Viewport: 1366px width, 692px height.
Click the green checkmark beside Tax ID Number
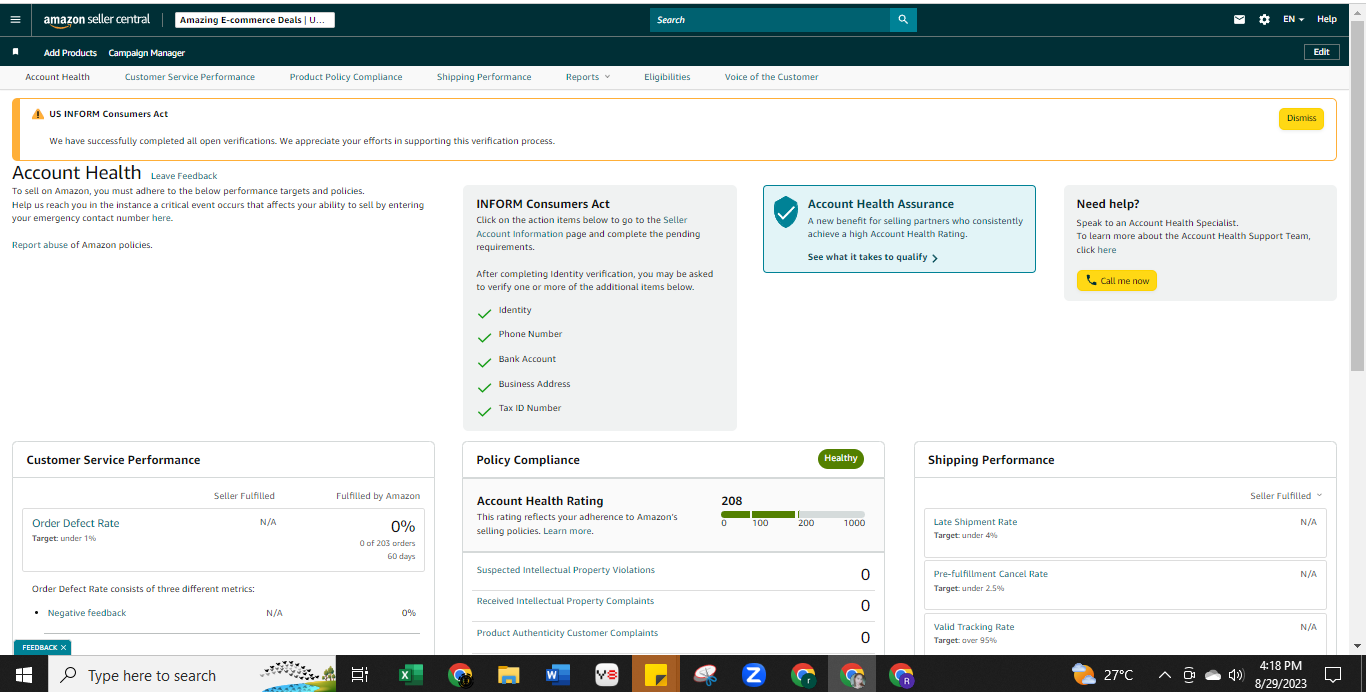pos(485,411)
